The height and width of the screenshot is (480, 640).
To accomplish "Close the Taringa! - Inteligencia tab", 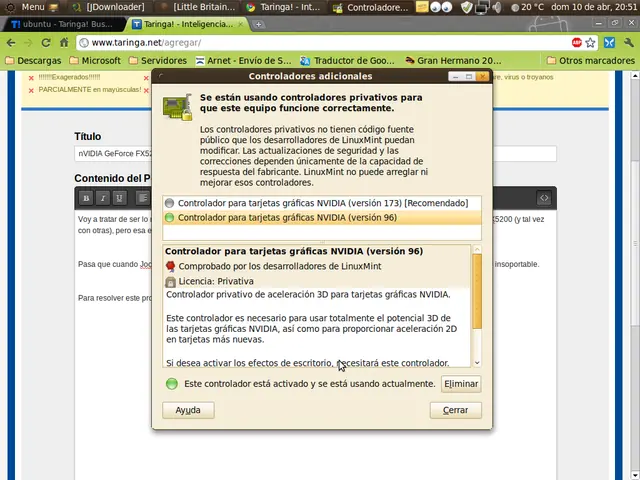I will point(240,24).
